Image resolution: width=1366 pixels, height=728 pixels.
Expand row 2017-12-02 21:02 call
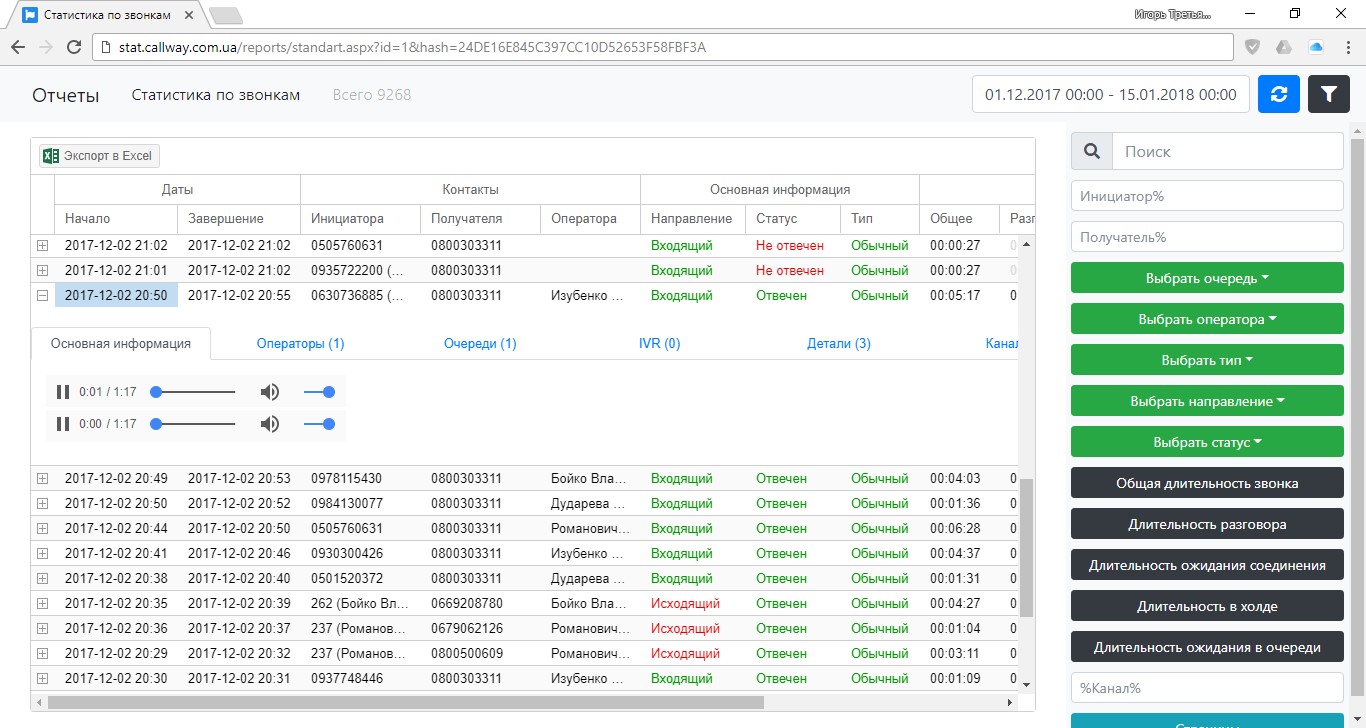pyautogui.click(x=42, y=245)
